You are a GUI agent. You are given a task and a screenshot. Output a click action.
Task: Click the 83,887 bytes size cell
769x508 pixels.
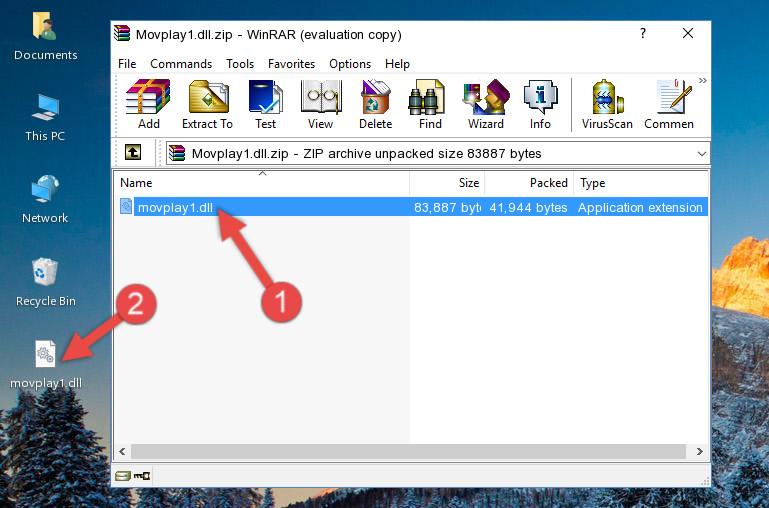(x=447, y=207)
